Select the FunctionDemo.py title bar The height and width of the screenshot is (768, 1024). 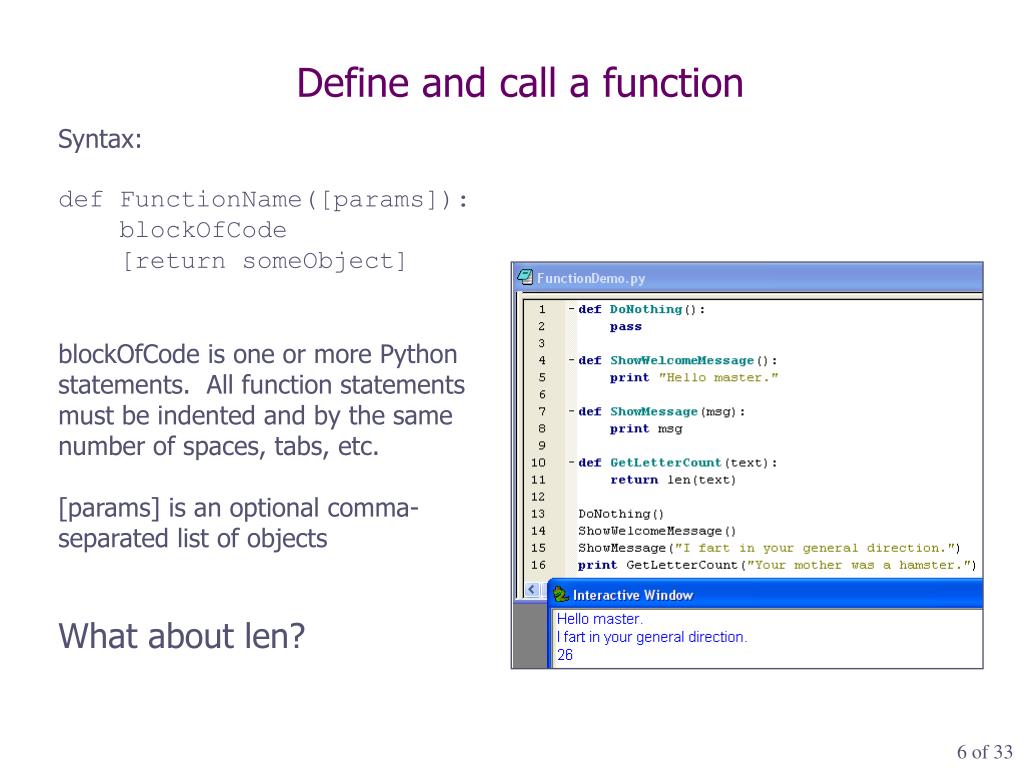747,278
